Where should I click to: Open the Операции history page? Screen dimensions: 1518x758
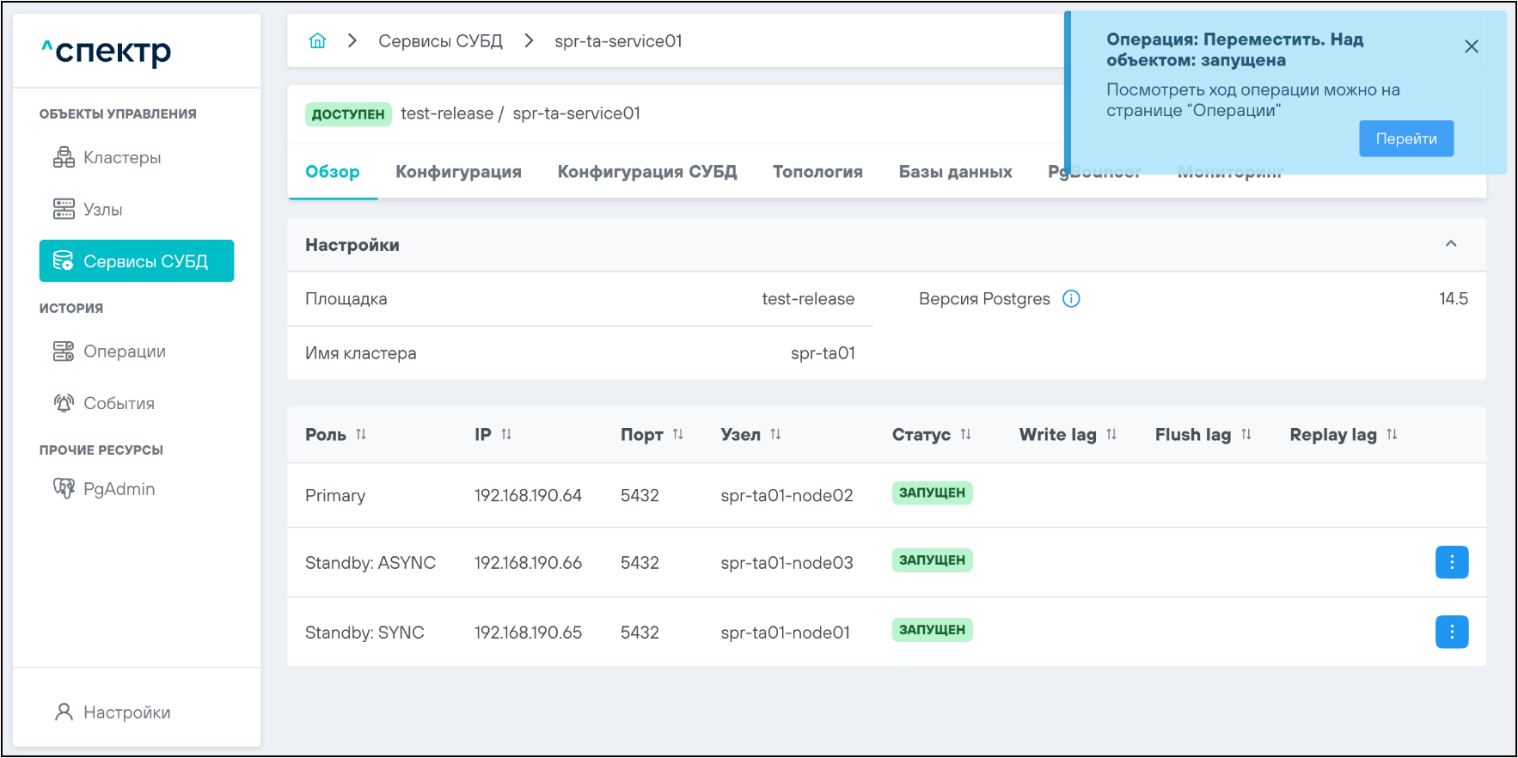124,352
